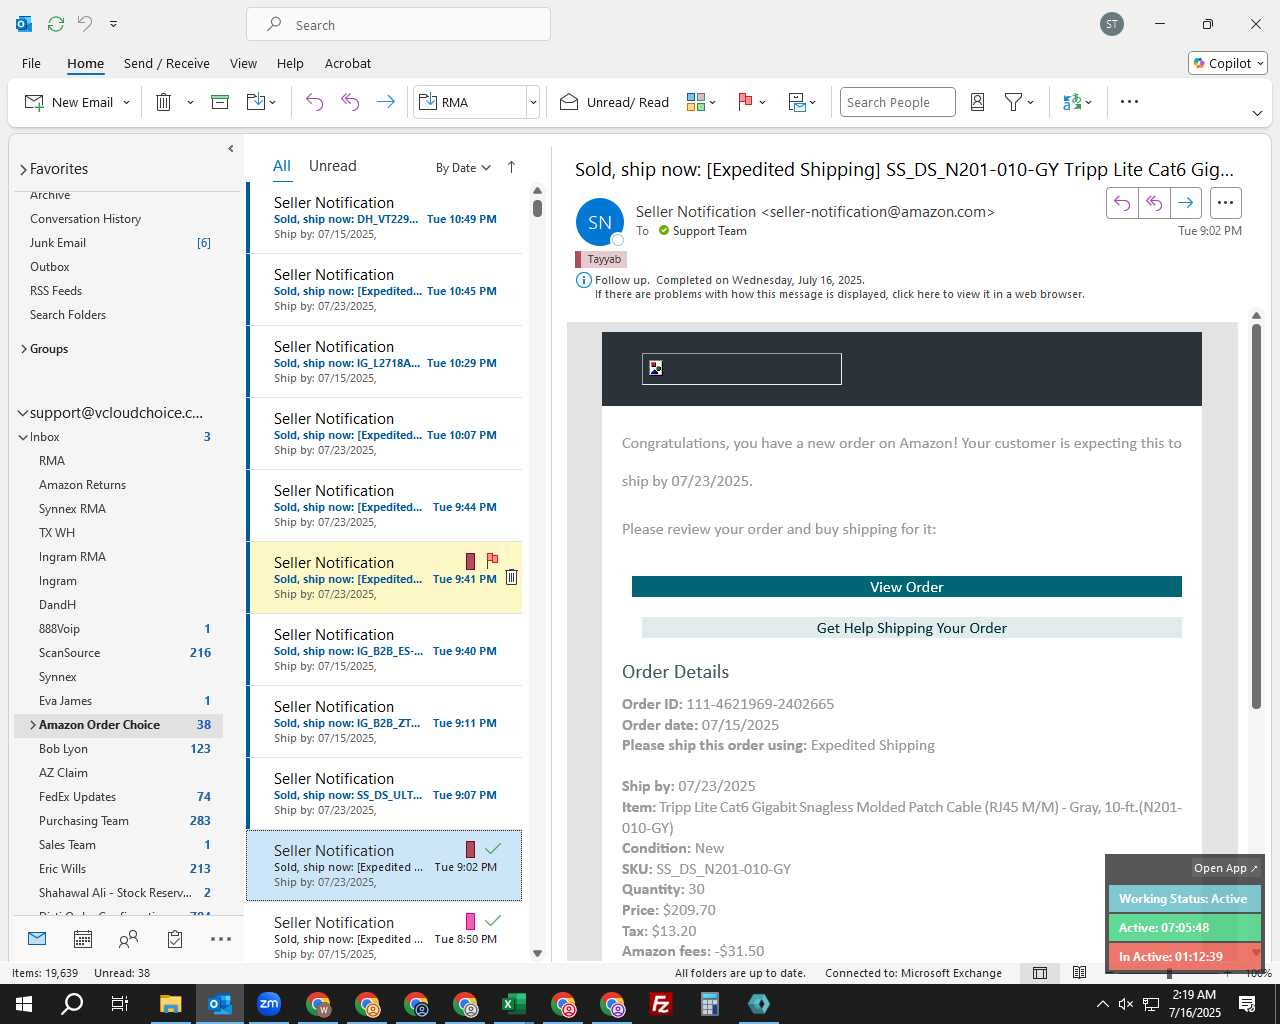
Task: Open the View tab
Action: click(x=243, y=63)
